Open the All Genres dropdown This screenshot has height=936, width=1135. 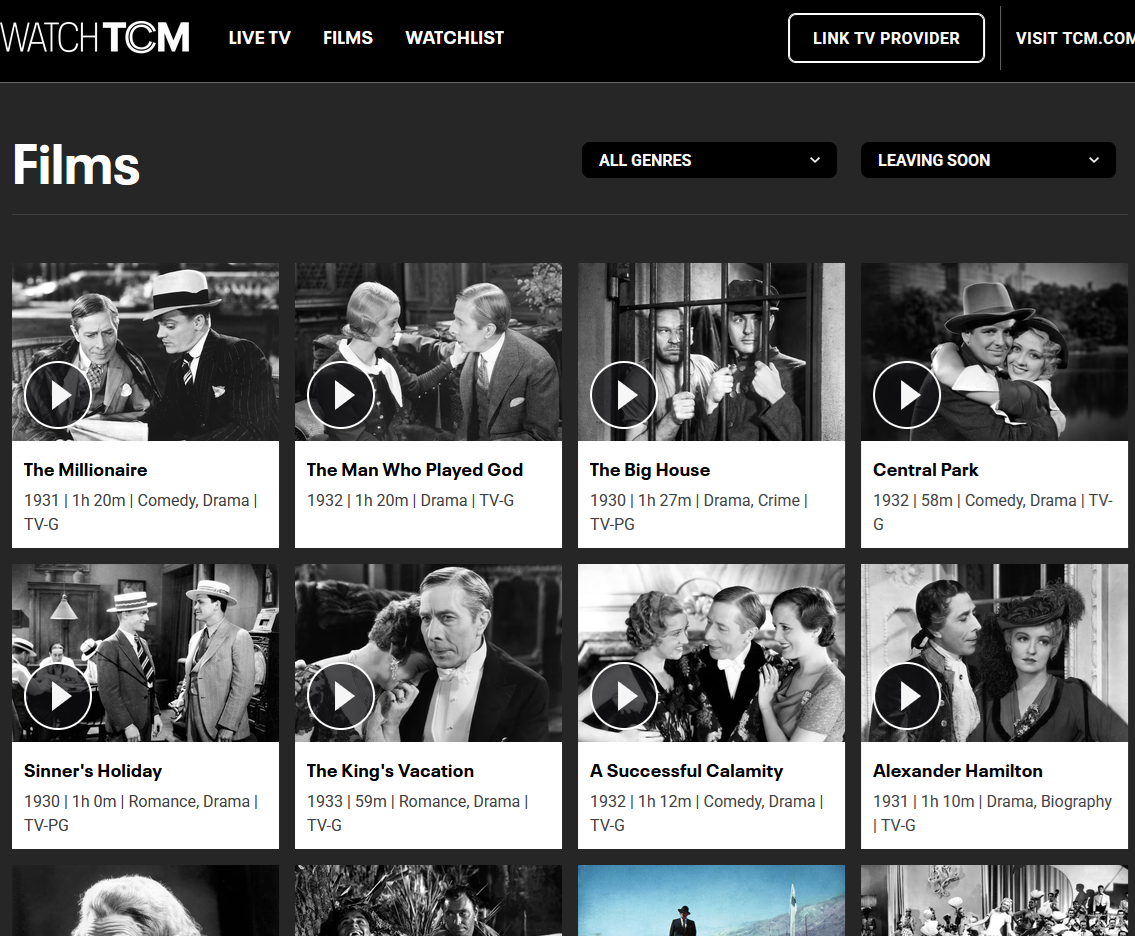[x=709, y=160]
